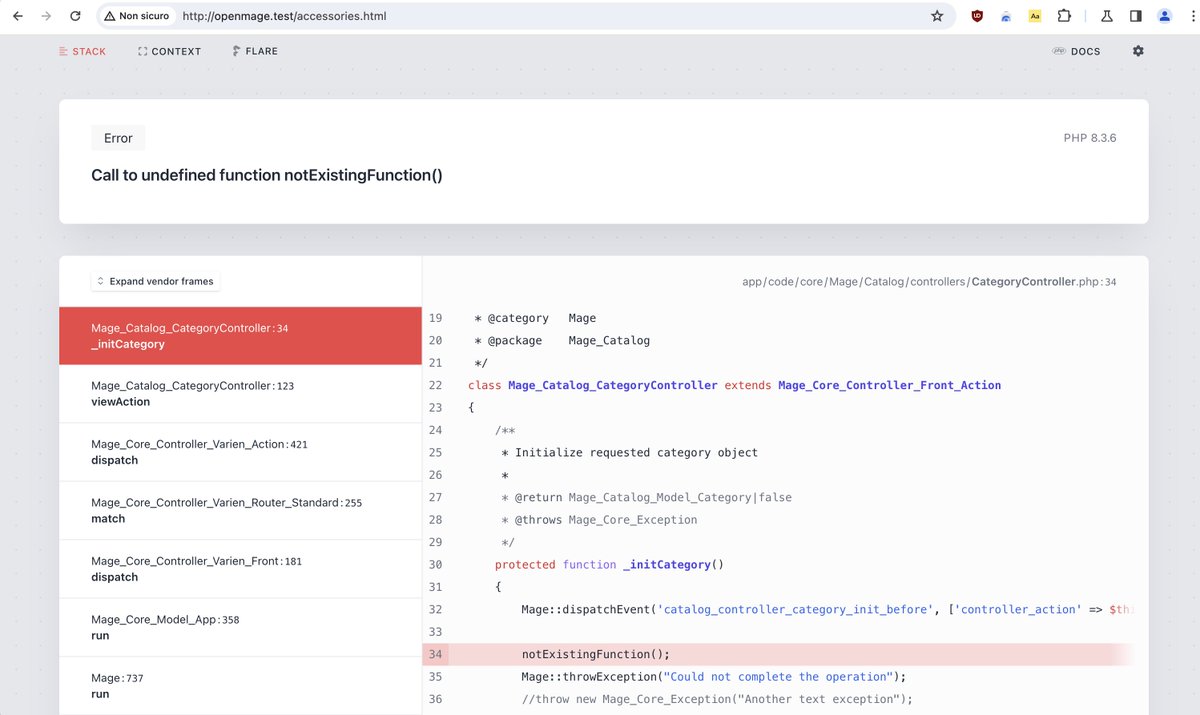1200x715 pixels.
Task: Click the '@throws Mage_Core_Exception' comment line
Action: click(599, 519)
